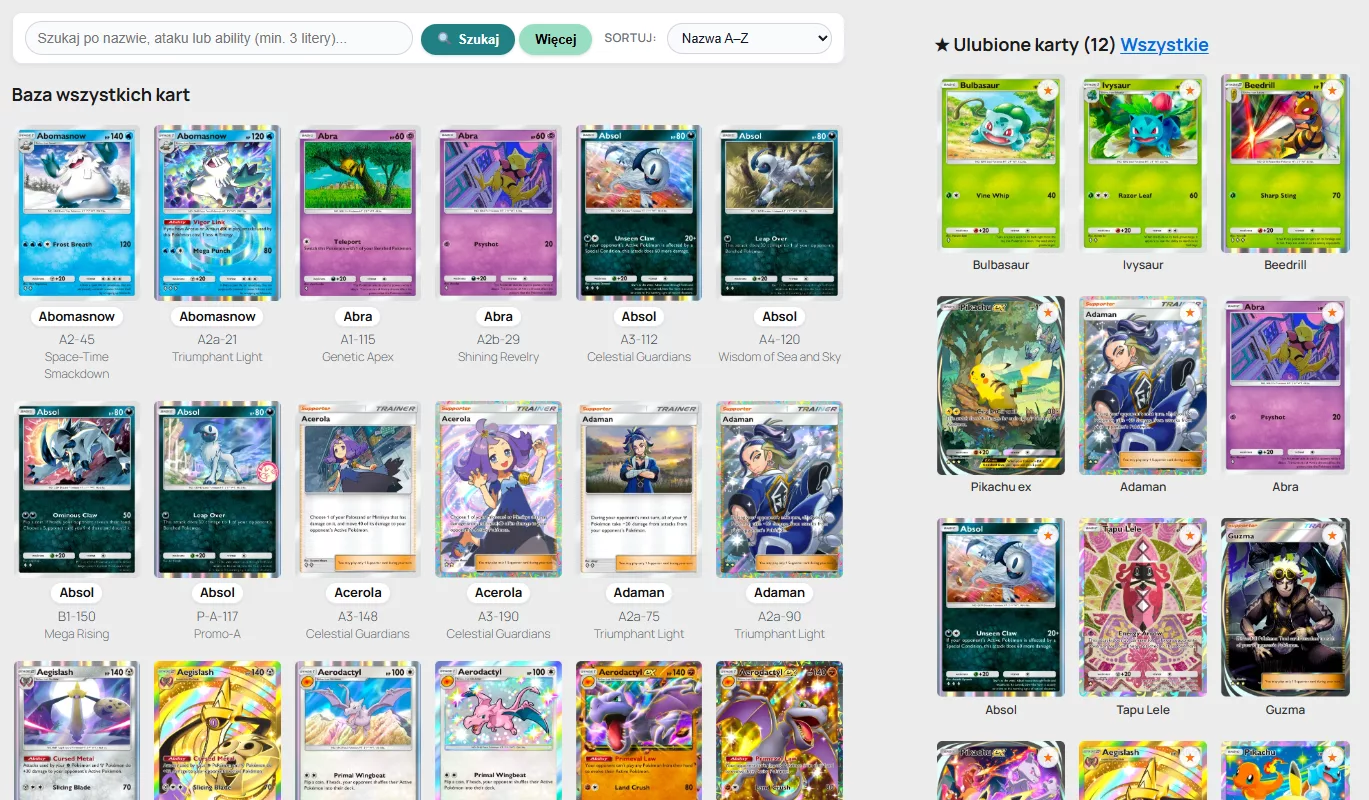
Task: Toggle favorite star on Ivysaur card
Action: (1190, 90)
